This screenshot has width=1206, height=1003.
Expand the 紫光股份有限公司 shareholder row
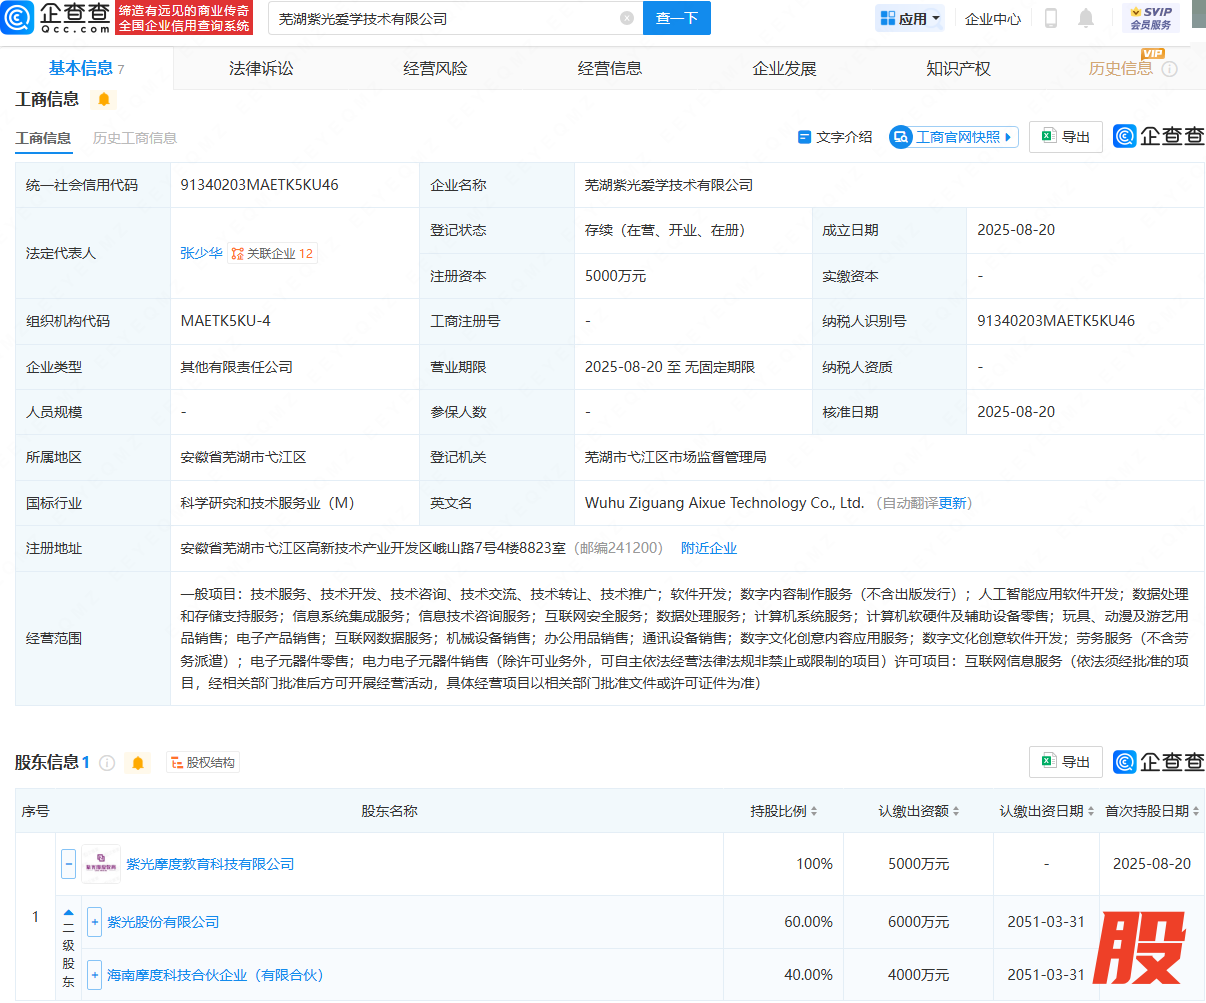[x=94, y=922]
